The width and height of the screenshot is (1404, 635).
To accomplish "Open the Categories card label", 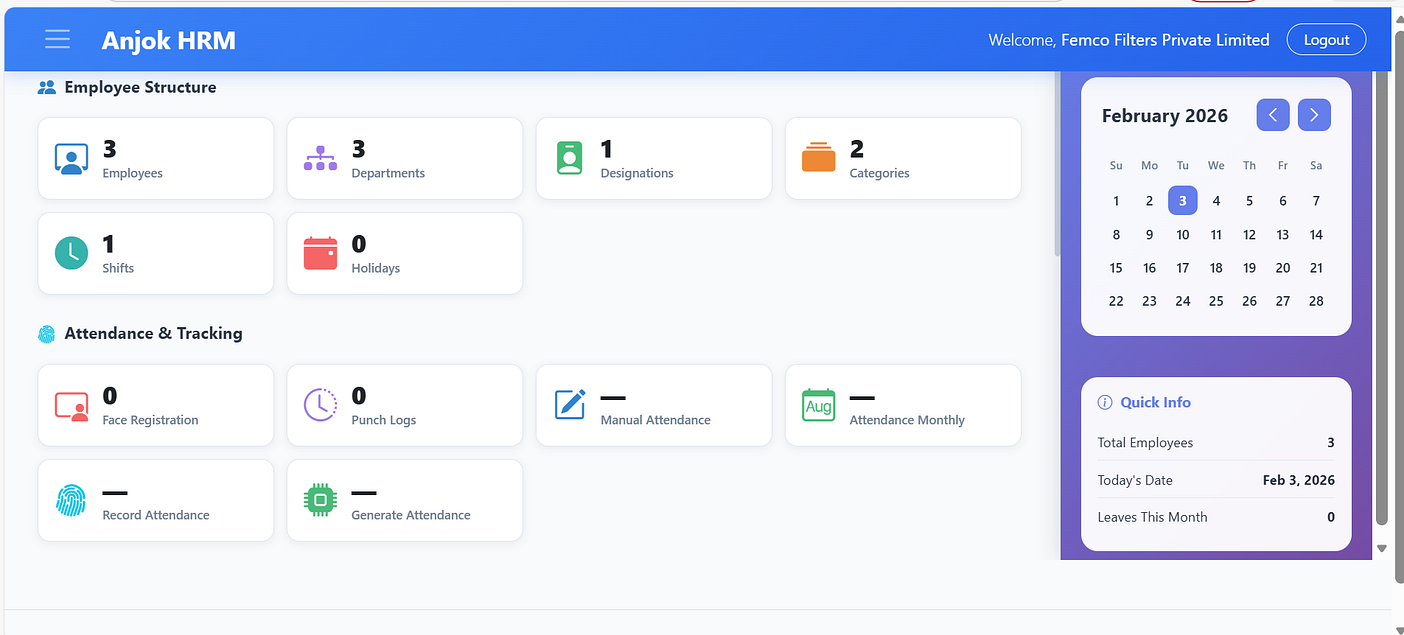I will click(x=879, y=173).
